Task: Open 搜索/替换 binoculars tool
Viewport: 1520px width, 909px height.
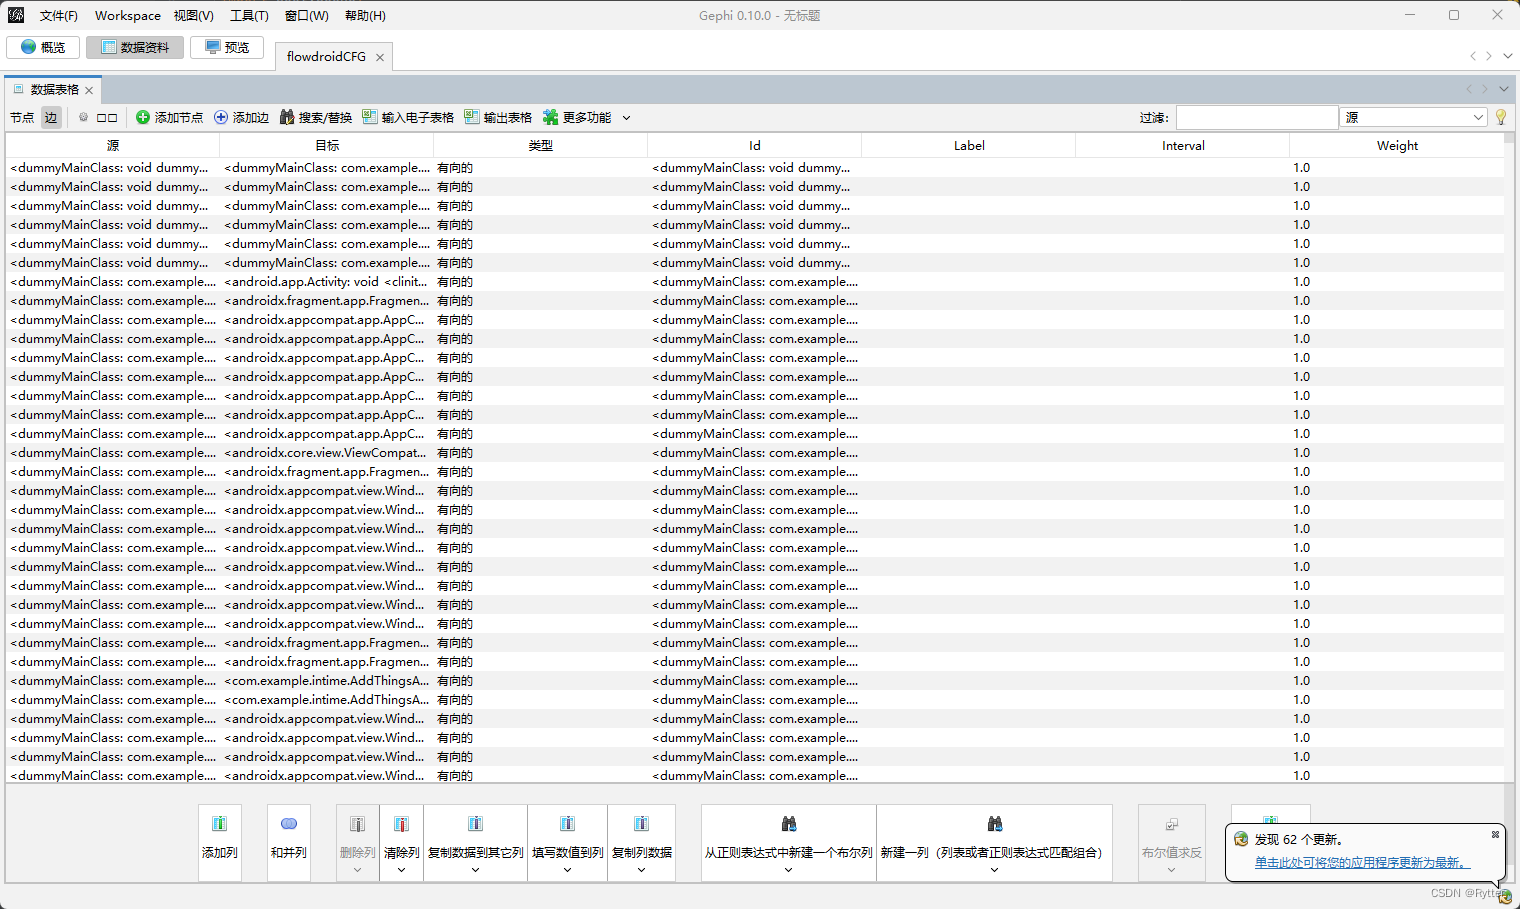Action: click(x=315, y=118)
